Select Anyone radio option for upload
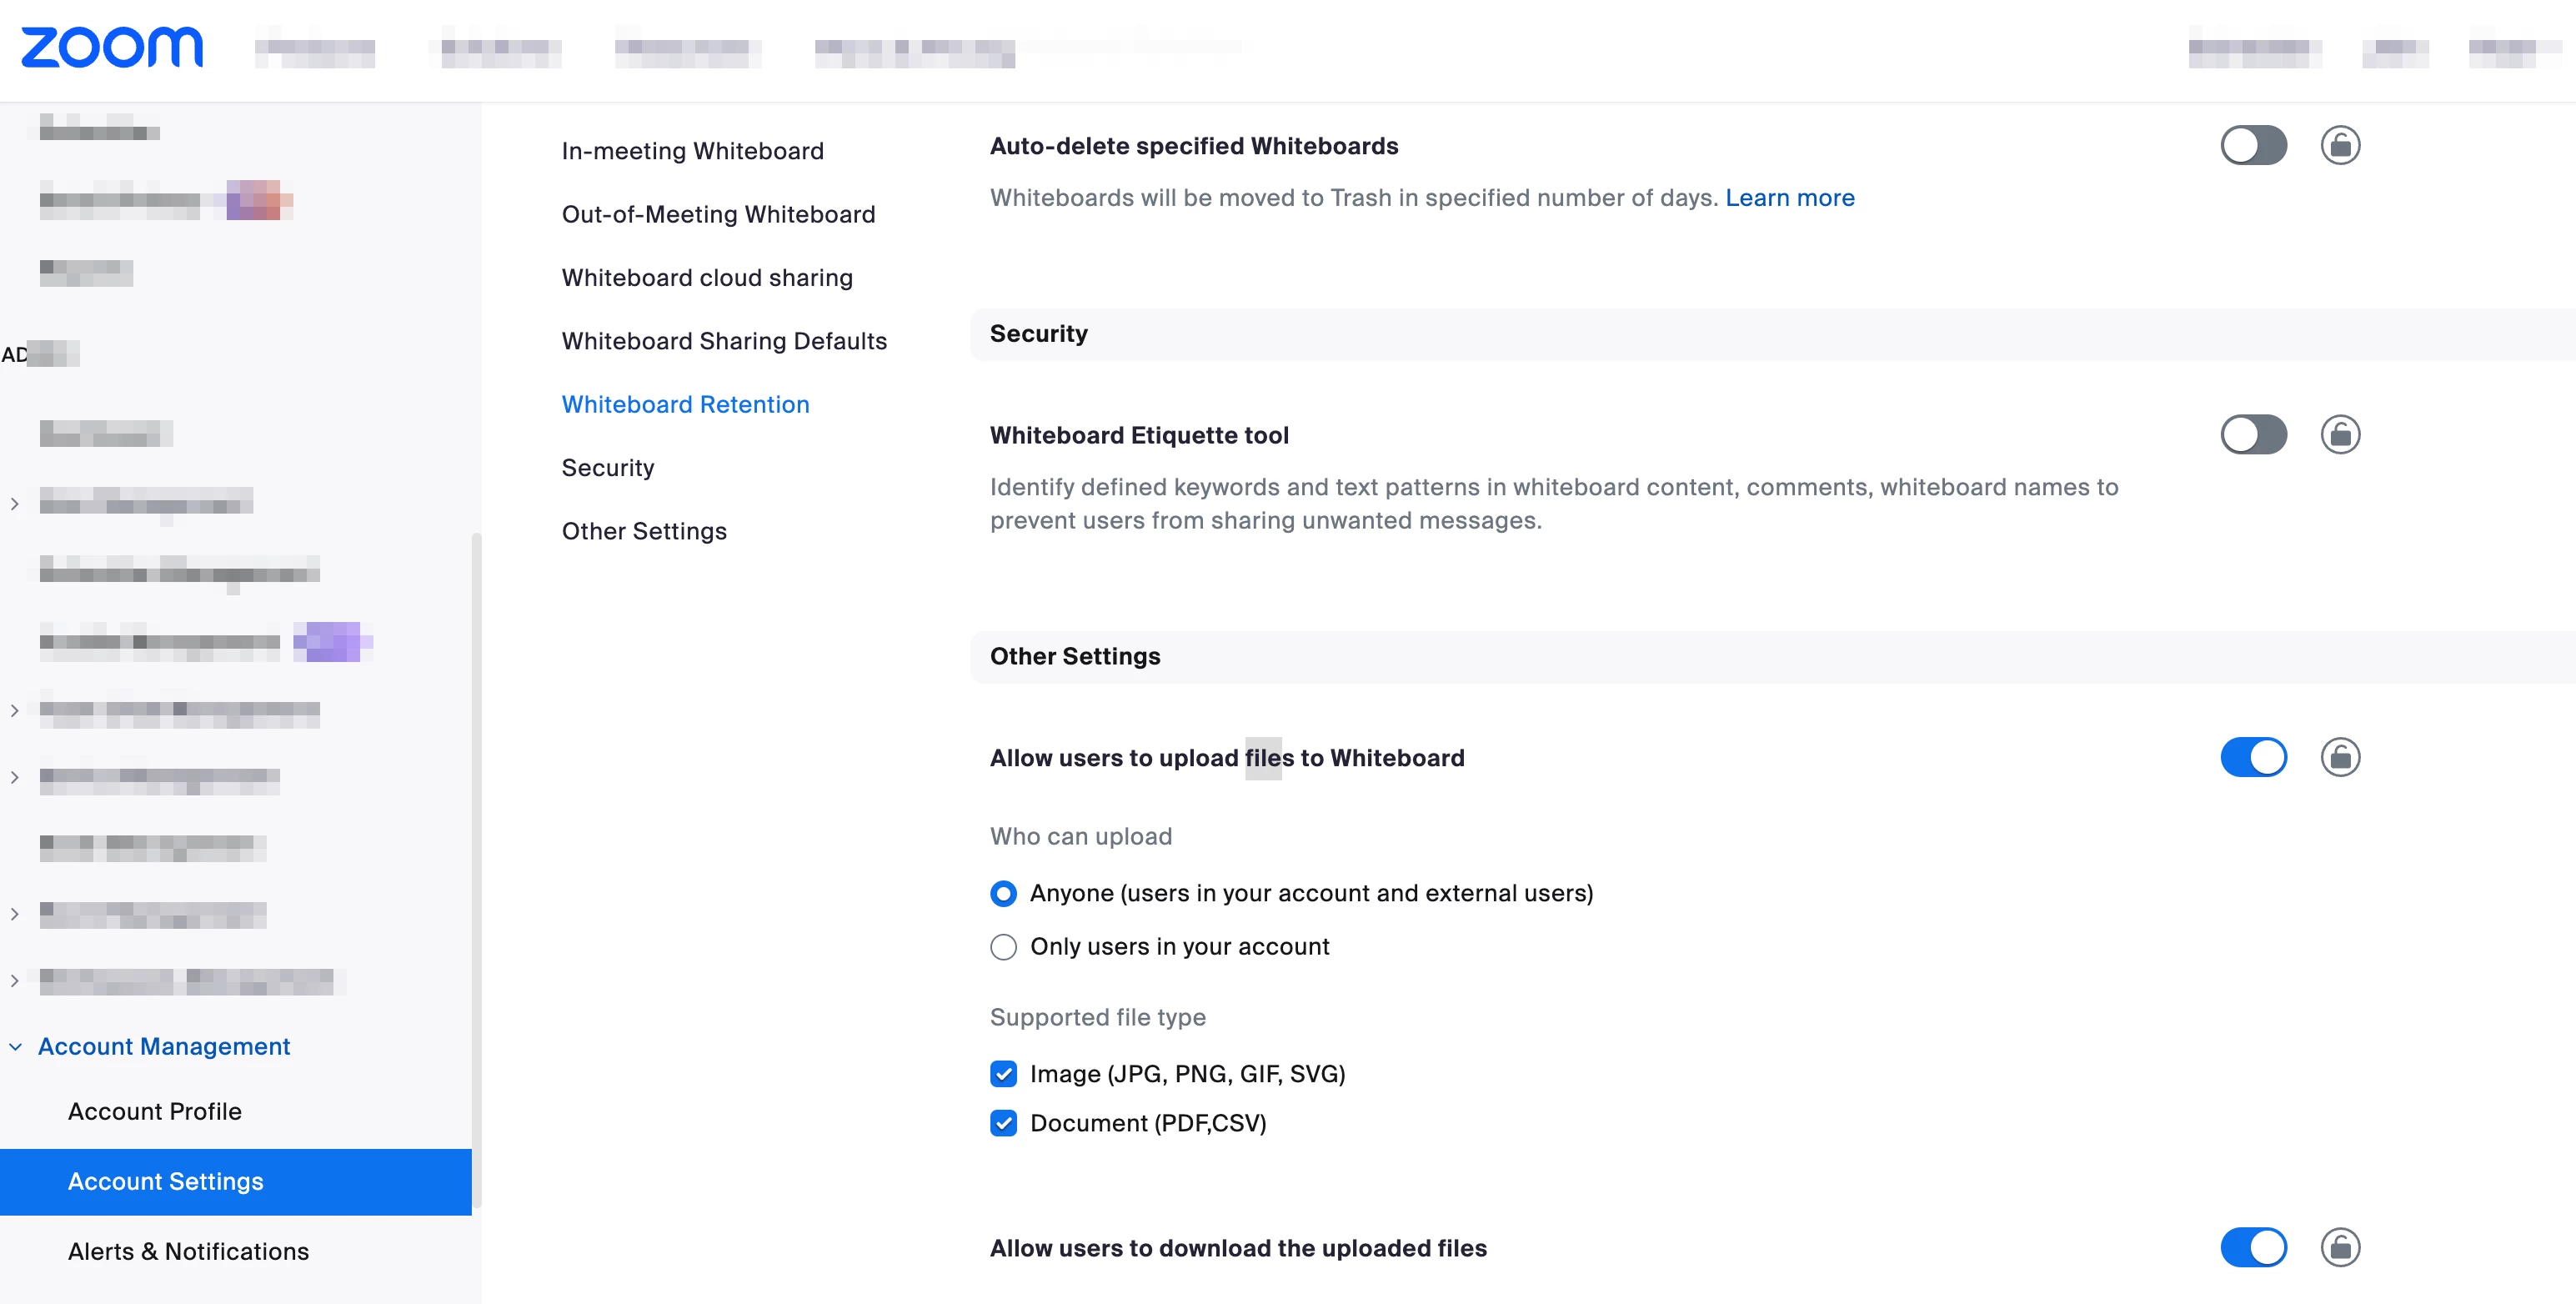This screenshot has height=1304, width=2576. 1003,893
